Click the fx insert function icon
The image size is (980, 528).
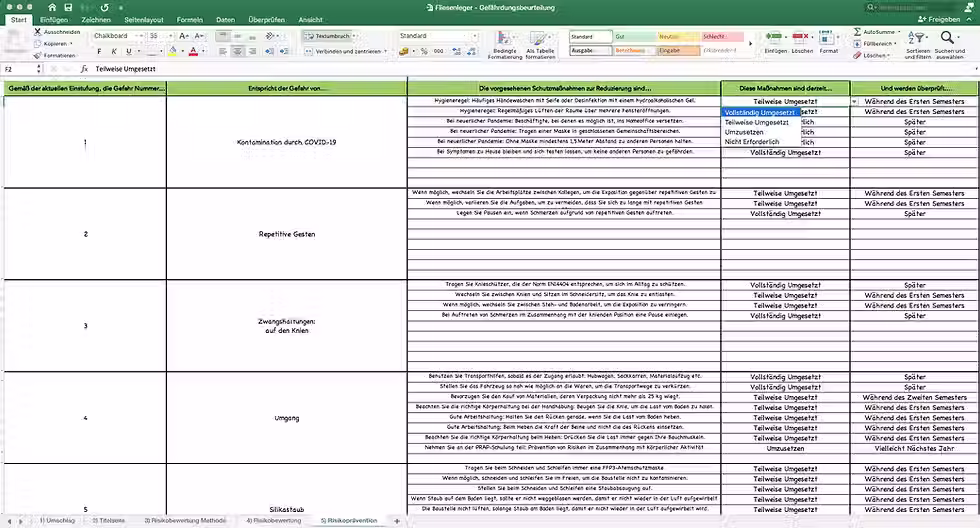[x=84, y=69]
